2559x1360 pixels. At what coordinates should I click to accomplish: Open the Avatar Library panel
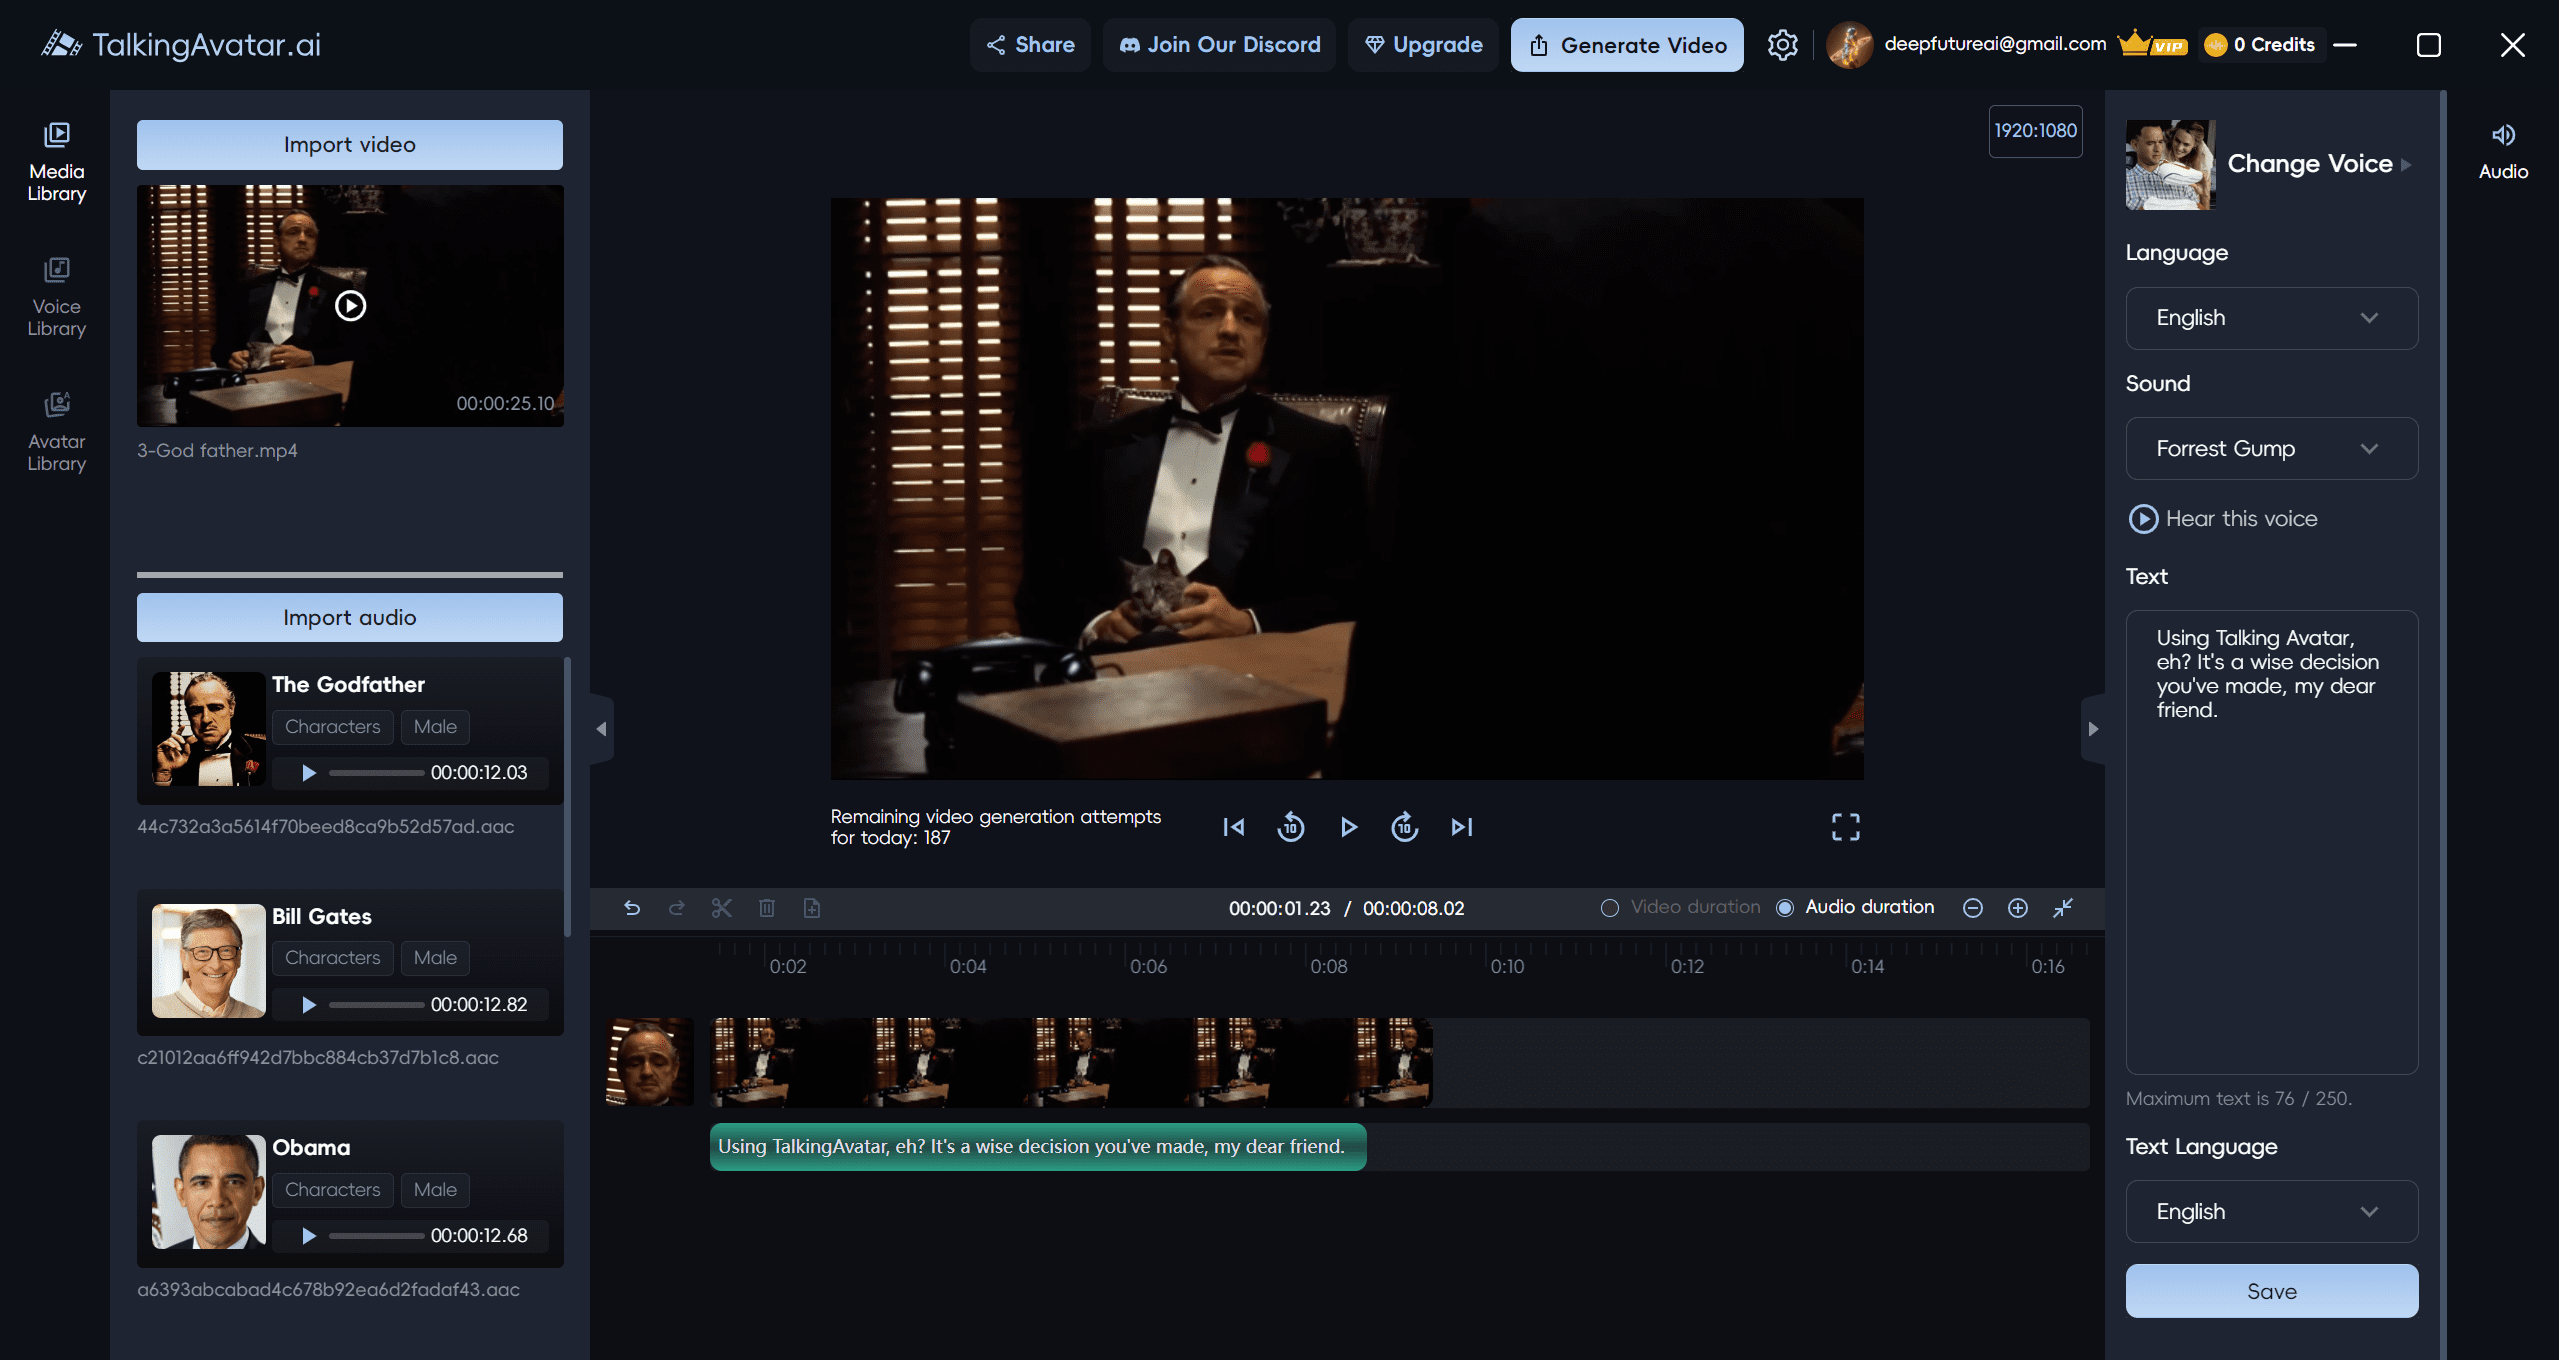coord(56,433)
